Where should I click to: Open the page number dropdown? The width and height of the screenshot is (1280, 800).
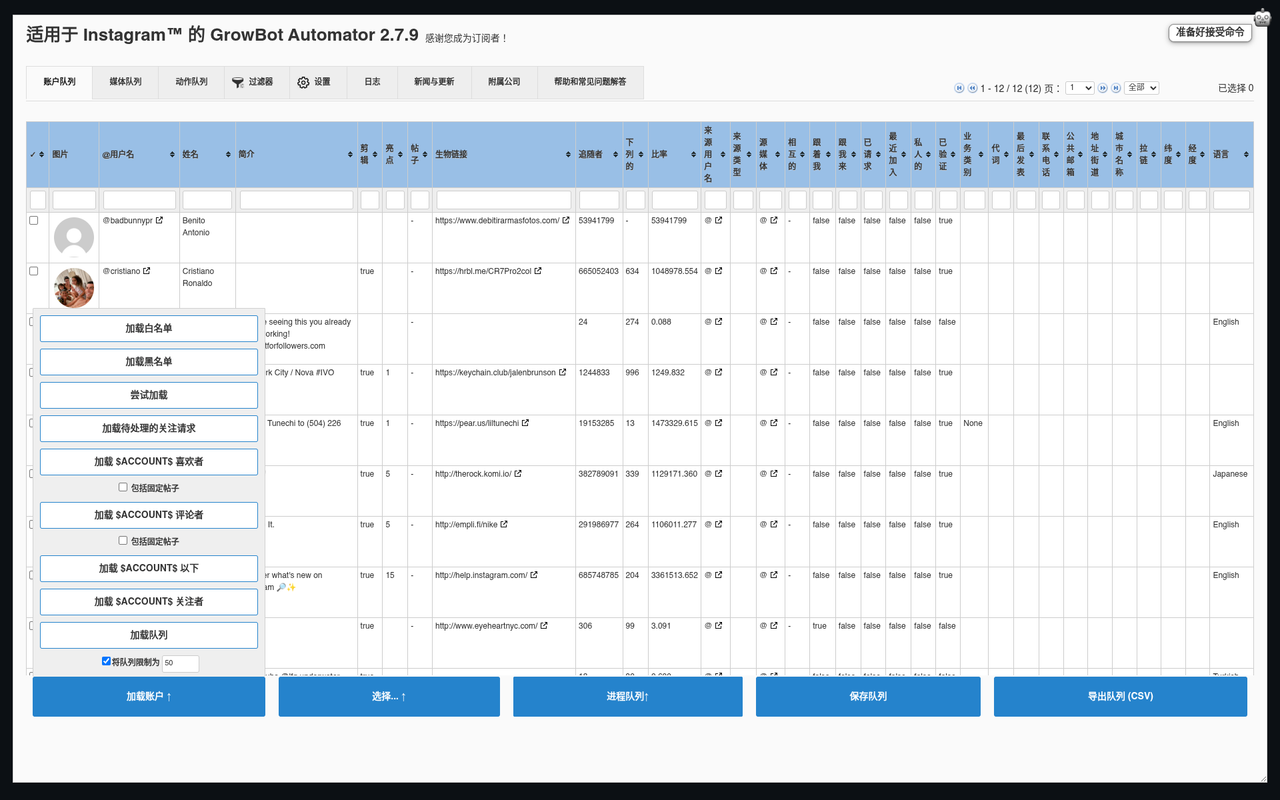[x=1080, y=88]
